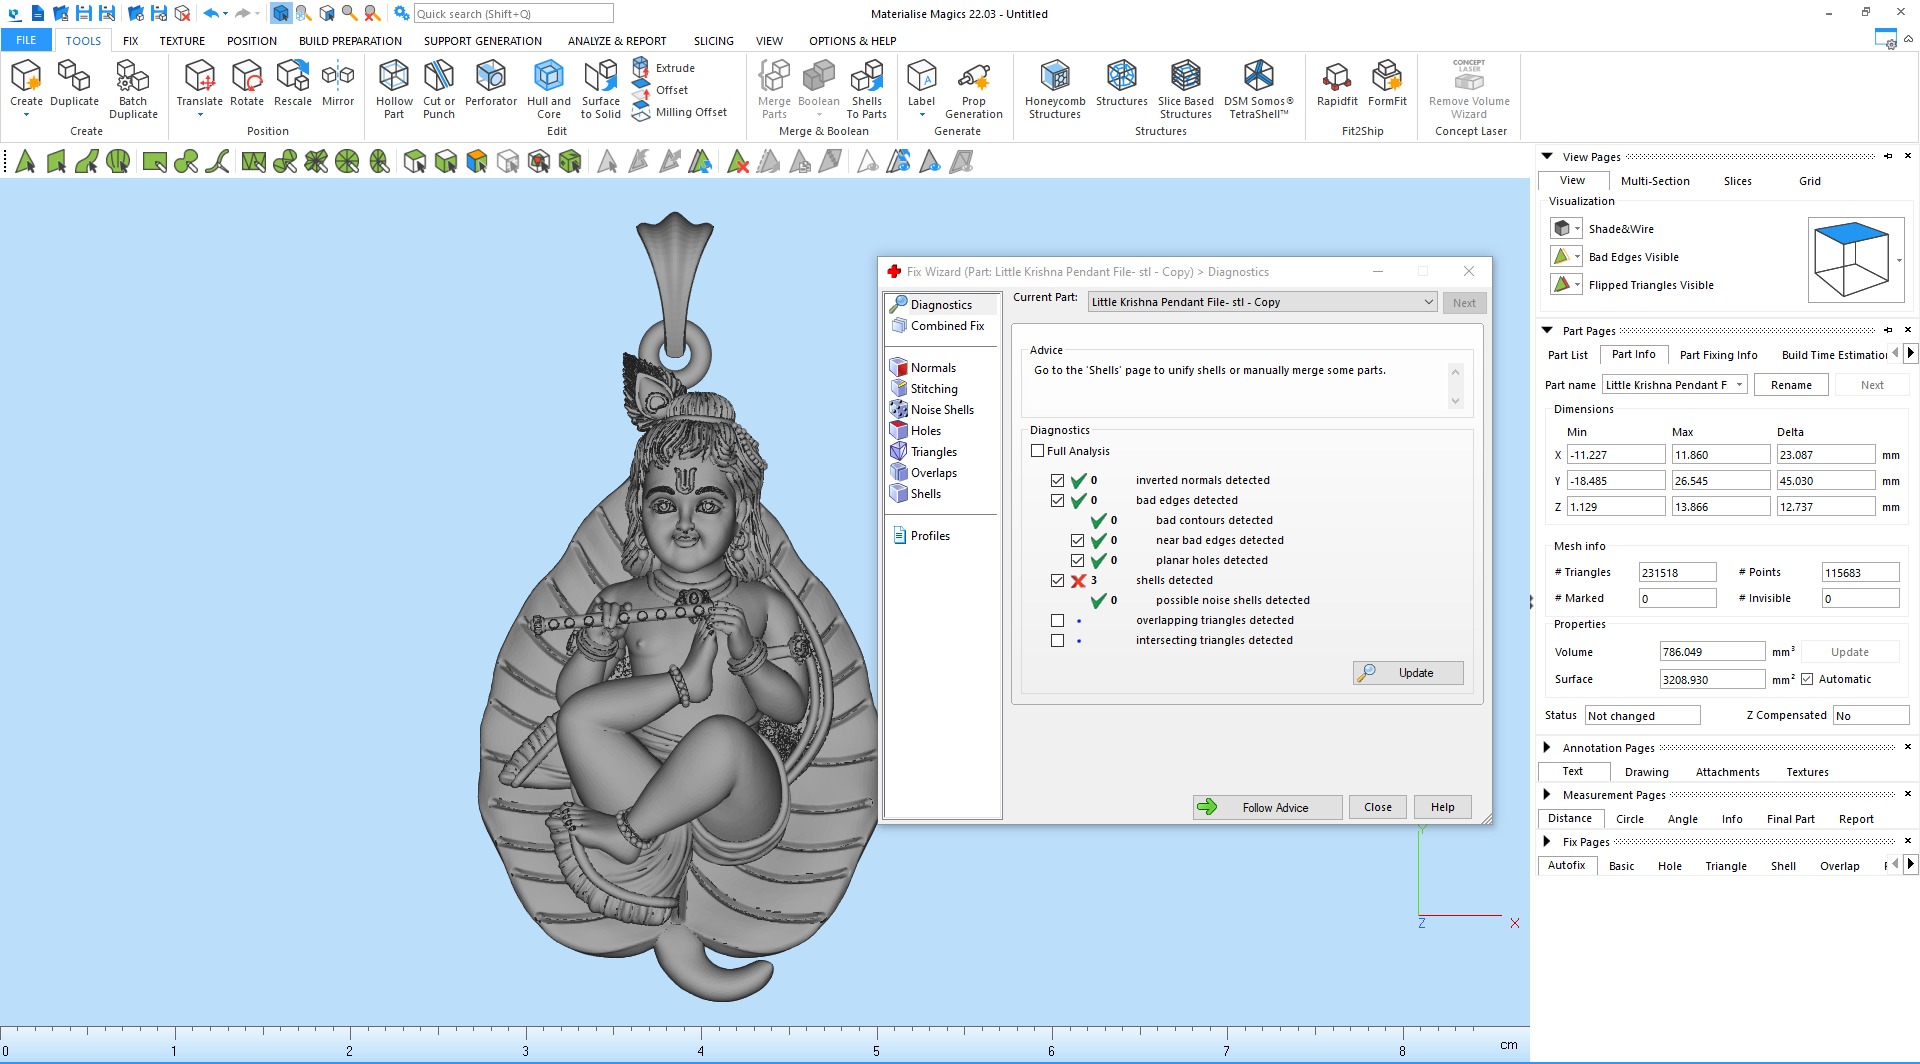
Task: Toggle inverted normals detected checkbox
Action: click(1057, 480)
